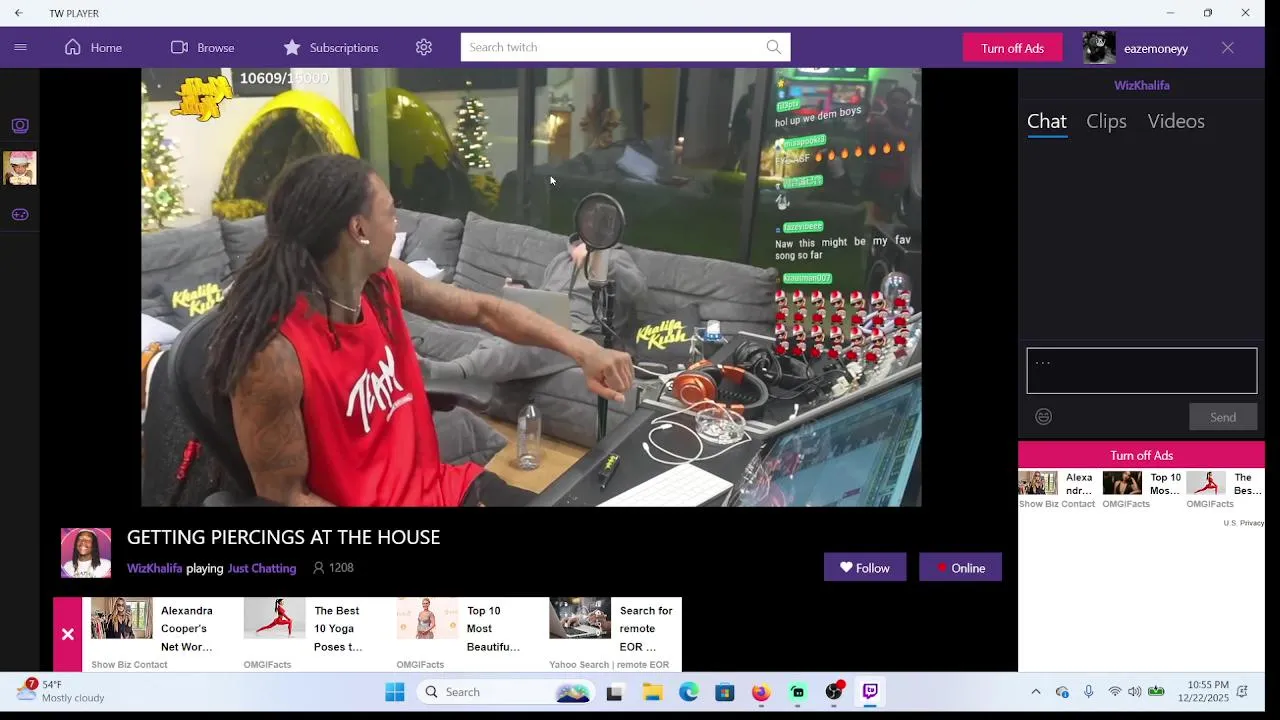Viewport: 1280px width, 720px height.
Task: Click the 1208 viewer count
Action: [x=333, y=568]
